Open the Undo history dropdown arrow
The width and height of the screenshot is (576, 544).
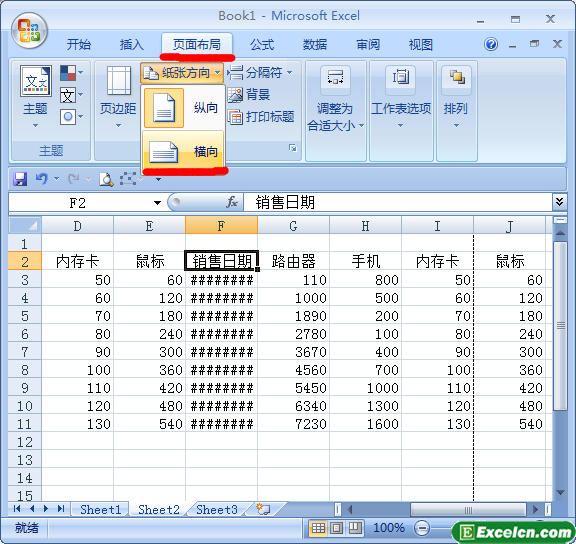pos(56,179)
